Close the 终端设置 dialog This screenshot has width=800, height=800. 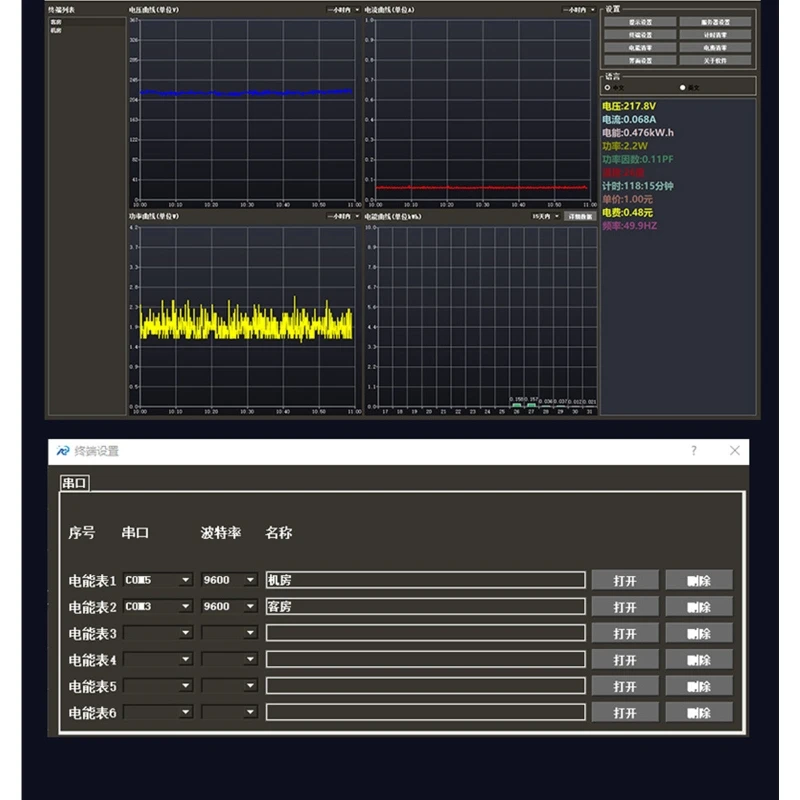(734, 451)
